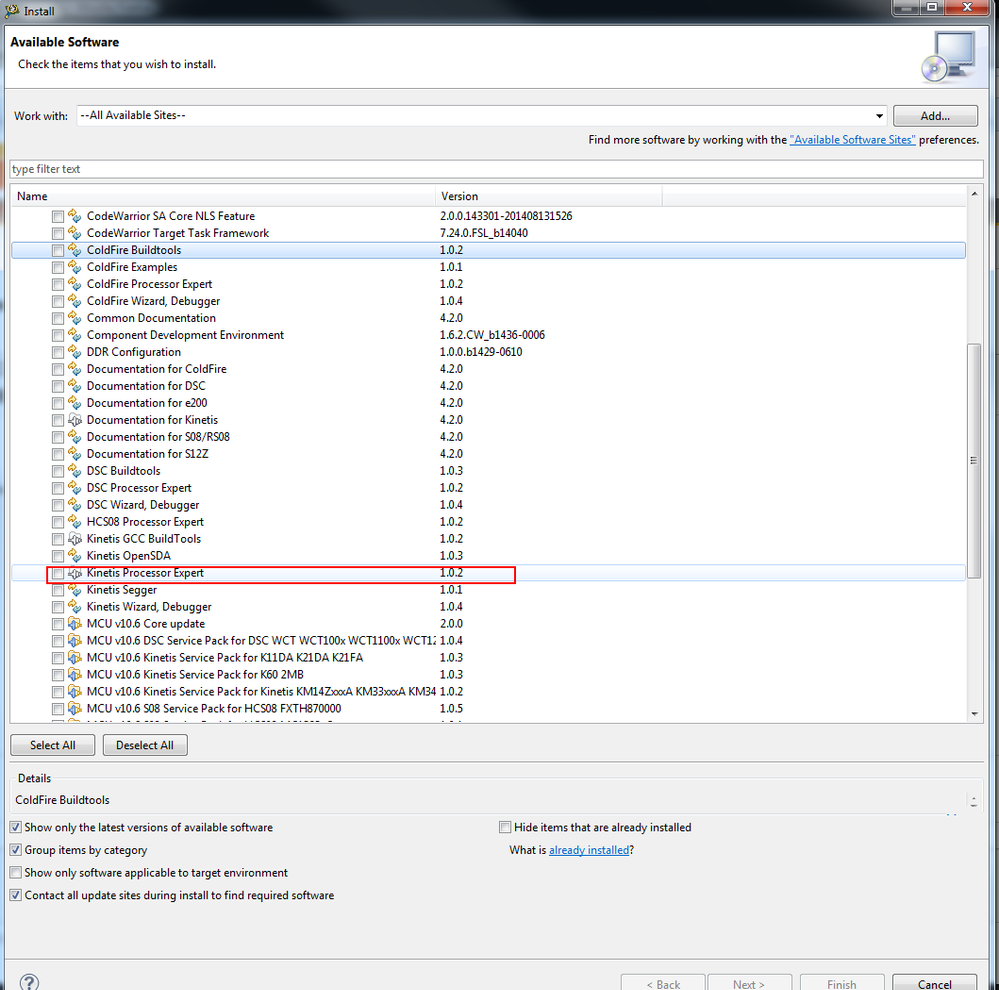Viewport: 999px width, 990px height.
Task: Click the feature icon beside ColdFire Buildtools
Action: 75,250
